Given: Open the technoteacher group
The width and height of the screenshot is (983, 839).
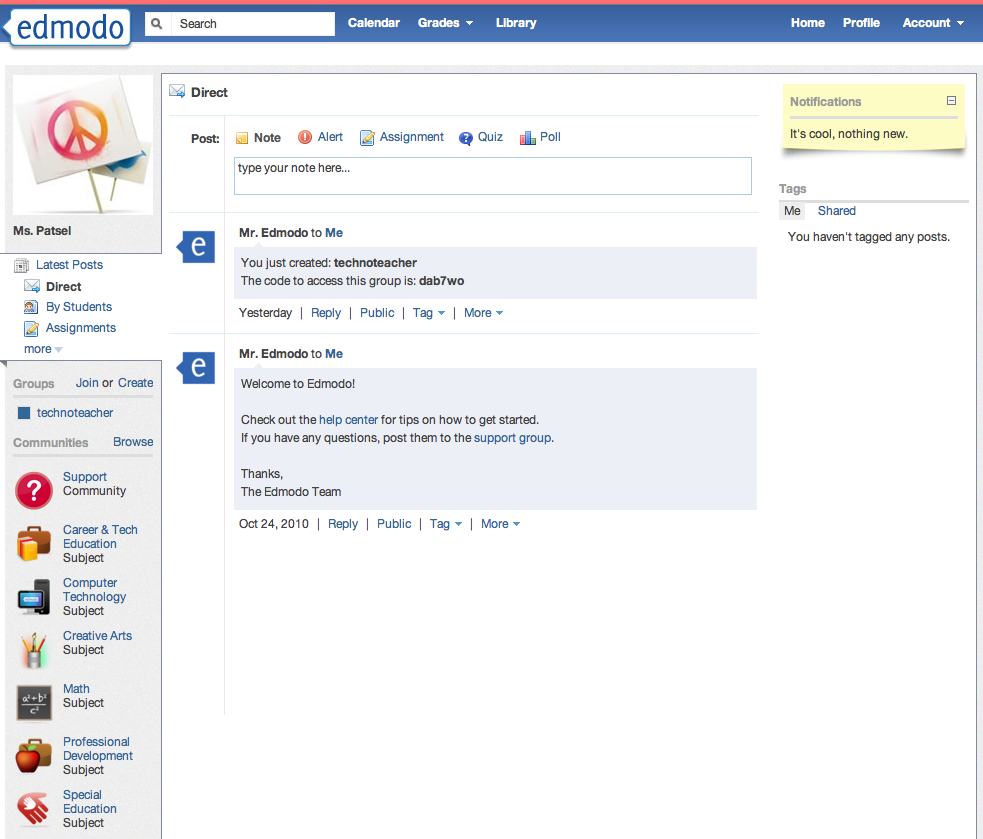Looking at the screenshot, I should (x=75, y=413).
